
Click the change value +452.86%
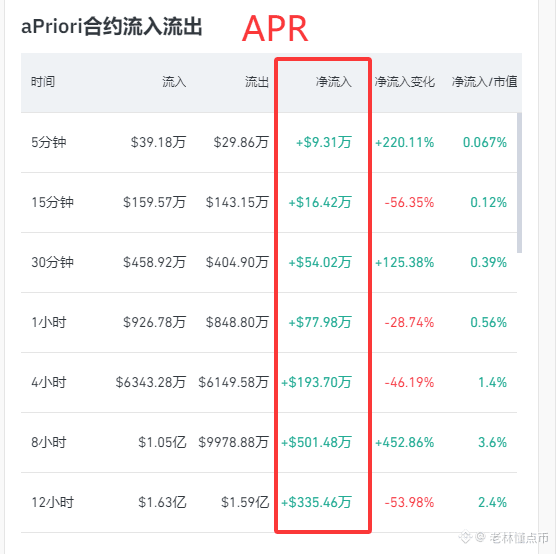[x=405, y=442]
